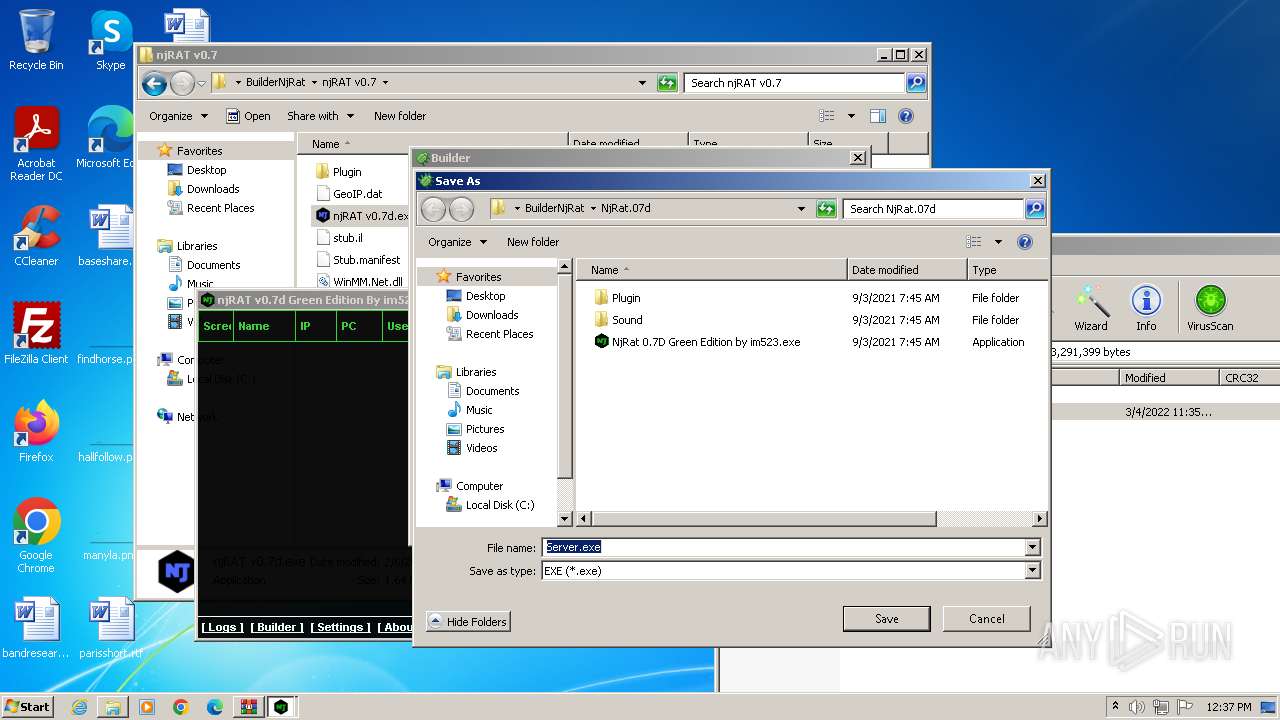Click the help icon in Save As dialog
Screen dimensions: 1280x720
click(1024, 242)
